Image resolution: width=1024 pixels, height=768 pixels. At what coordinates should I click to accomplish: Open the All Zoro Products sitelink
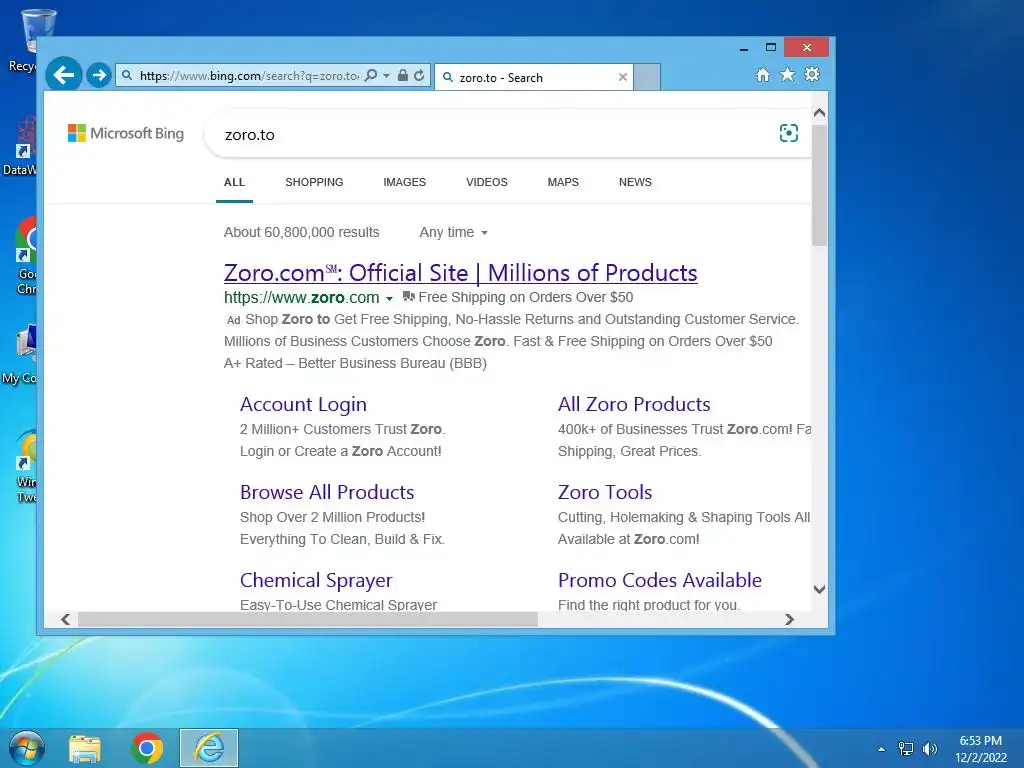[633, 404]
